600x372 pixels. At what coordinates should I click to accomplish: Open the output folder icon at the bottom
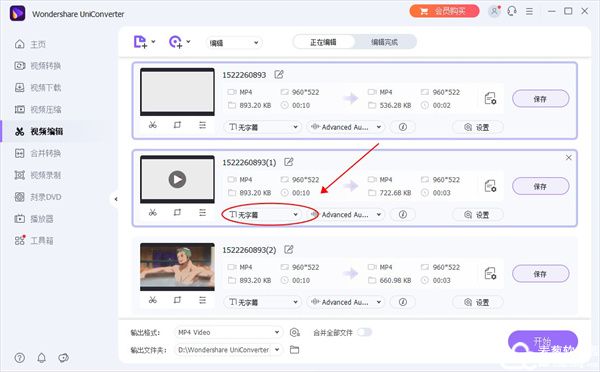coord(294,350)
